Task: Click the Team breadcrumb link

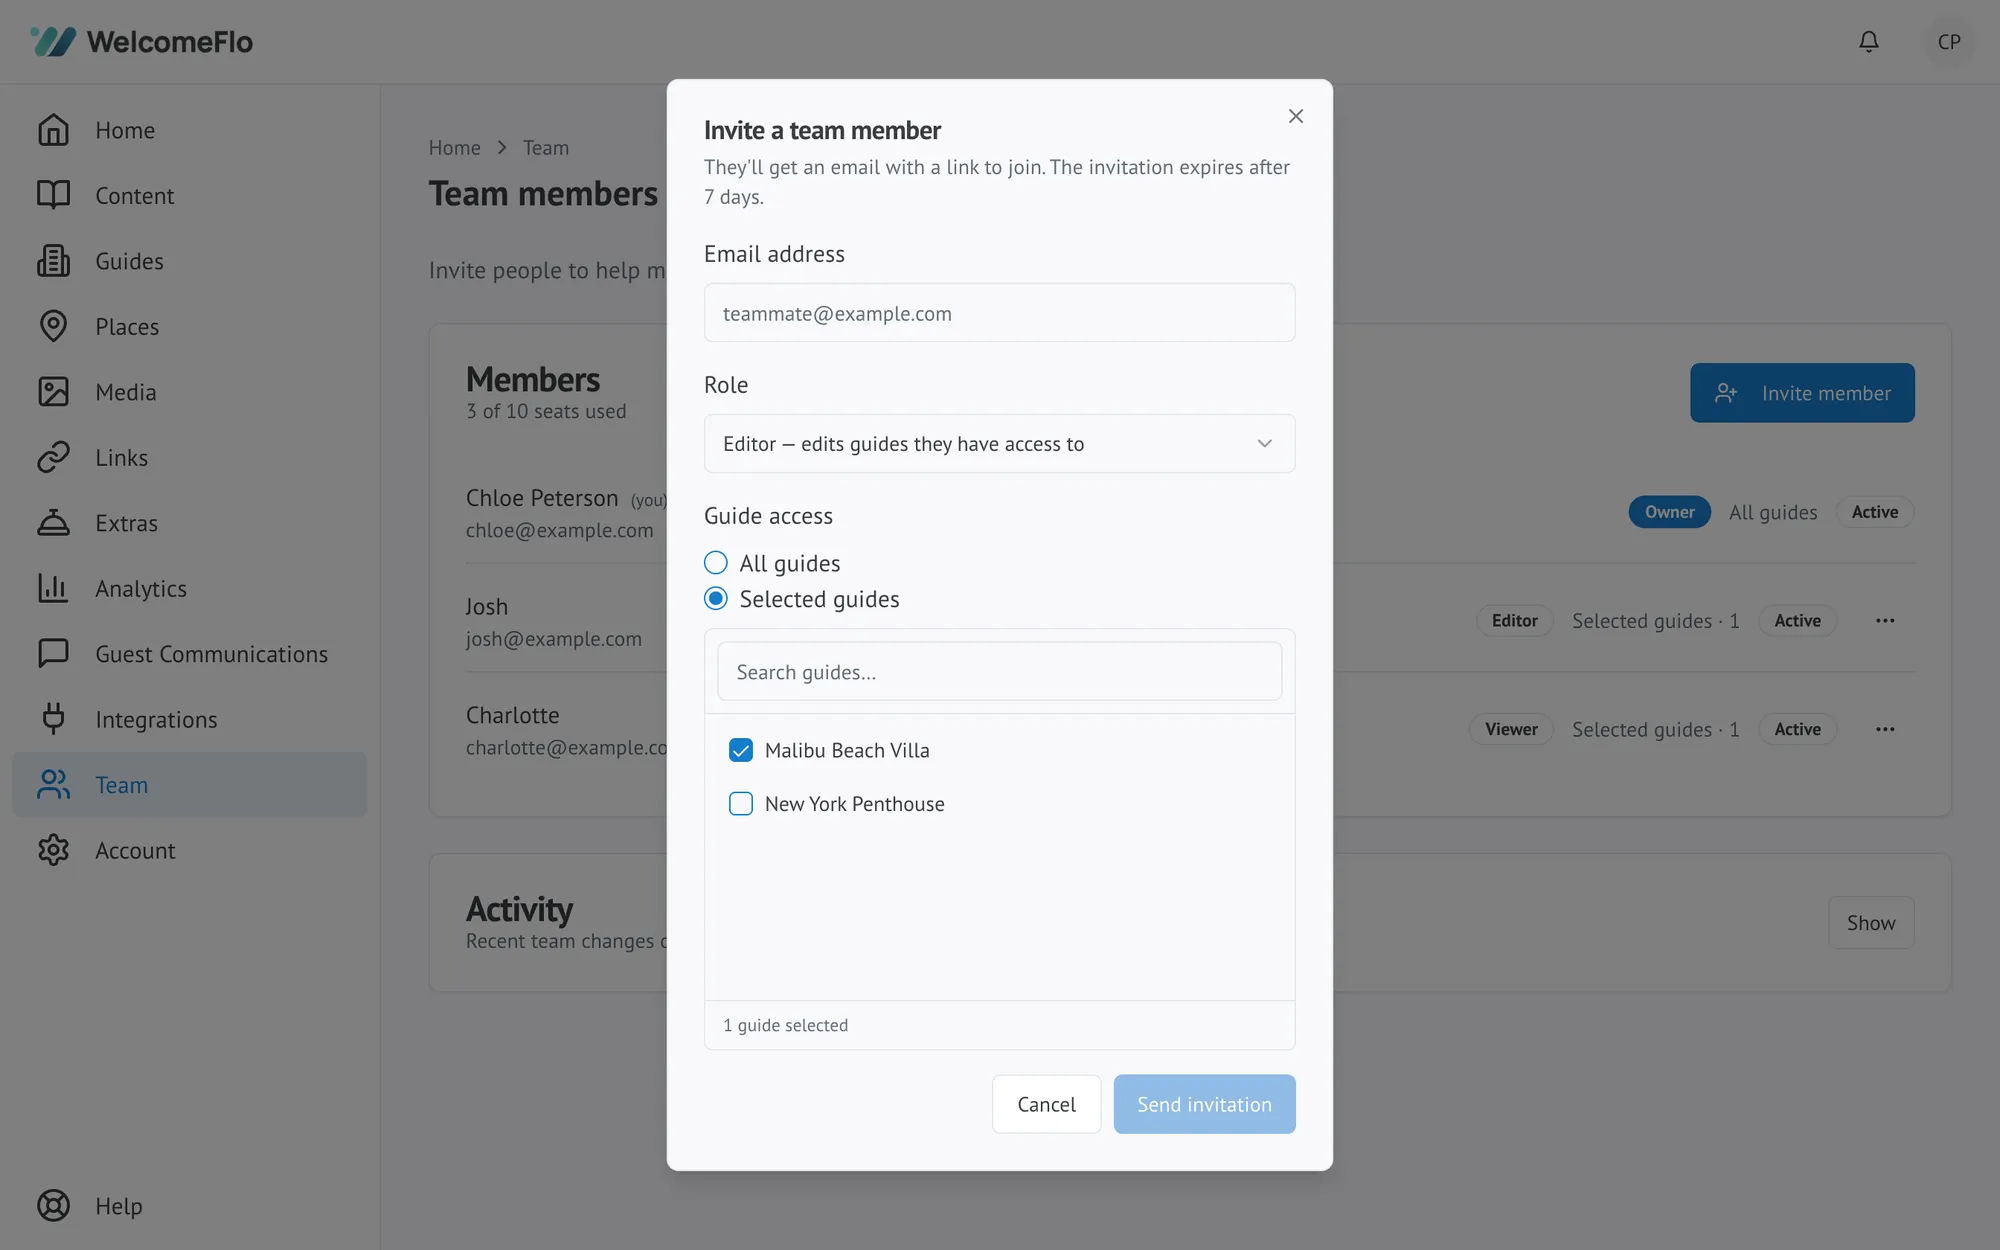Action: coord(545,148)
